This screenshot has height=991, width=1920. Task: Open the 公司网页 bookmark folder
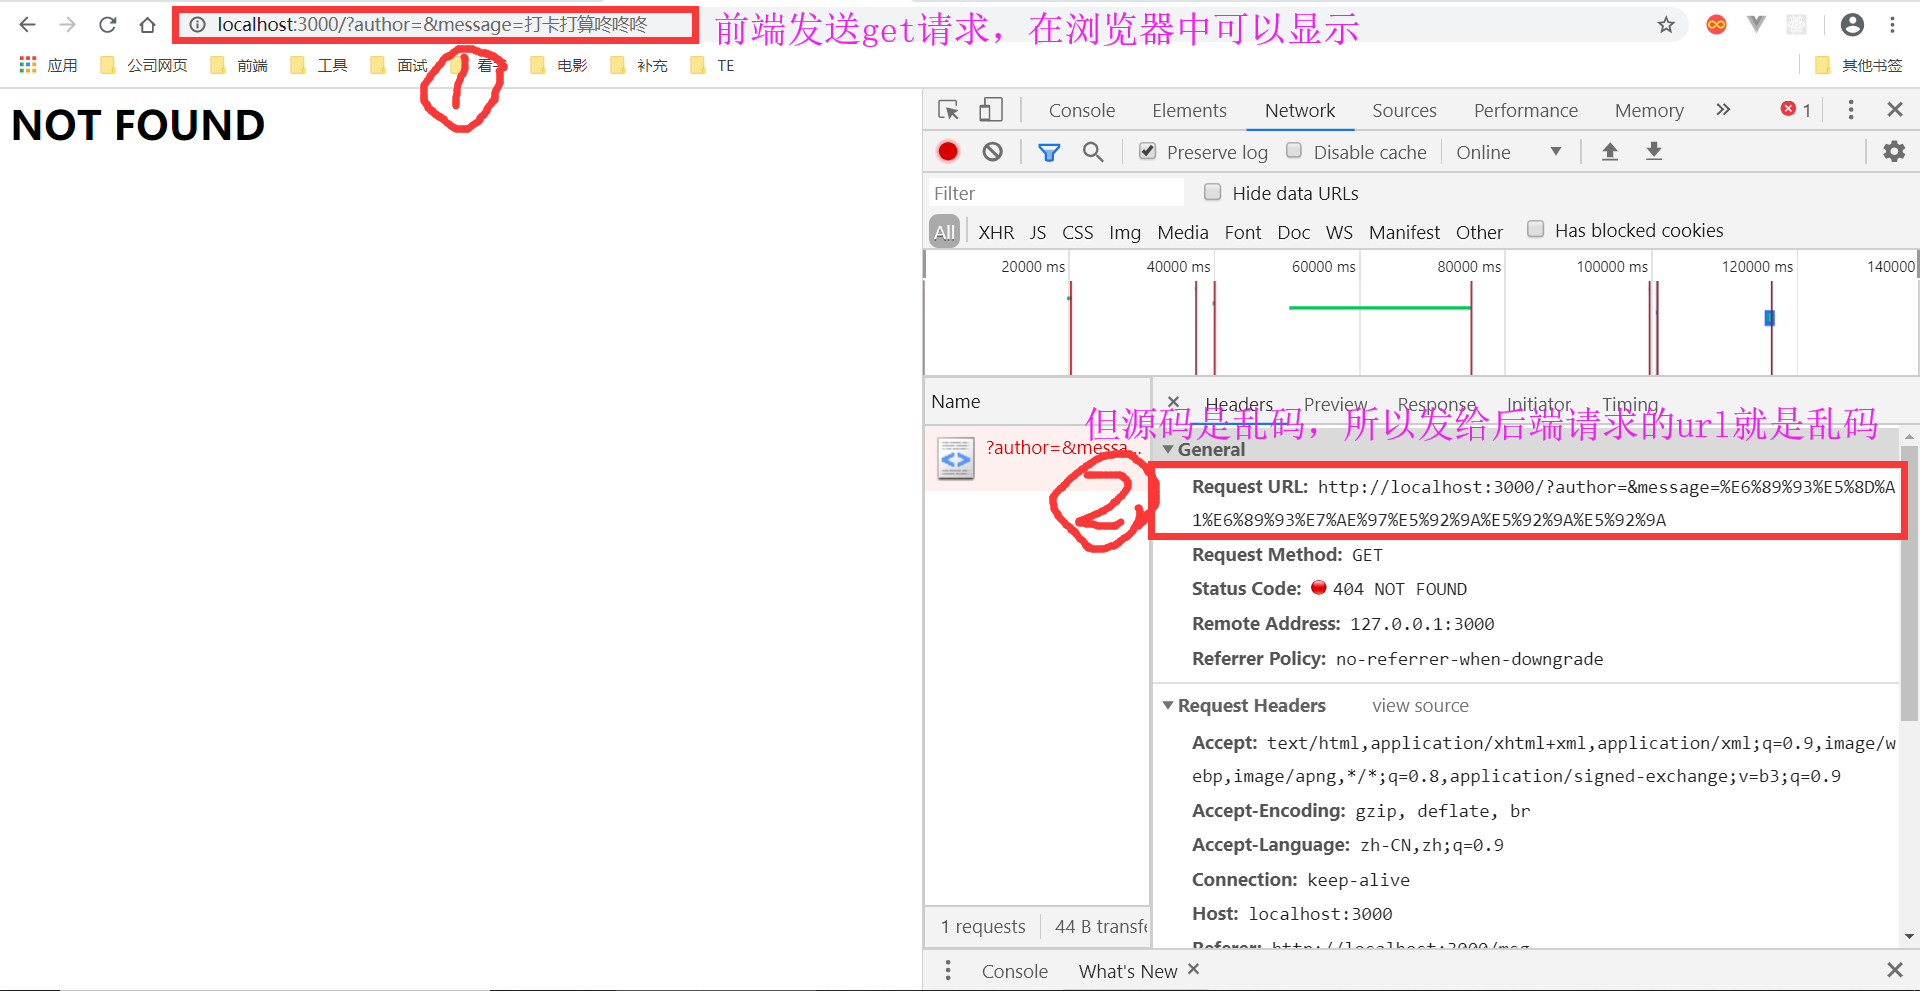click(144, 65)
